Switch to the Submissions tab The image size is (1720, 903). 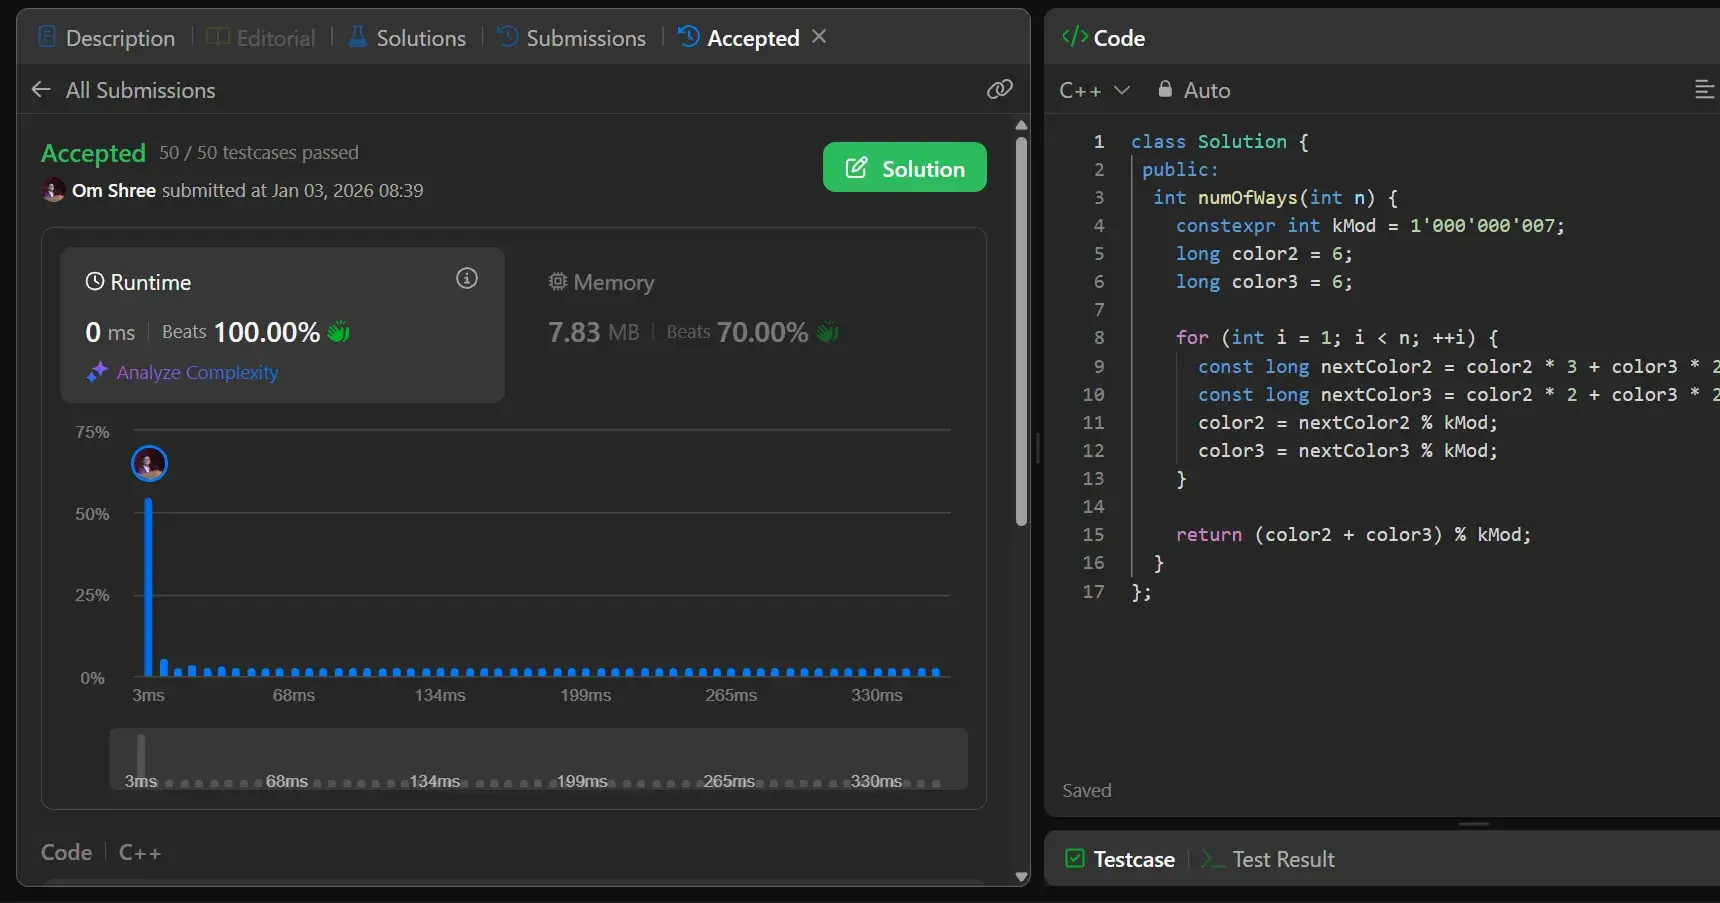tap(571, 38)
